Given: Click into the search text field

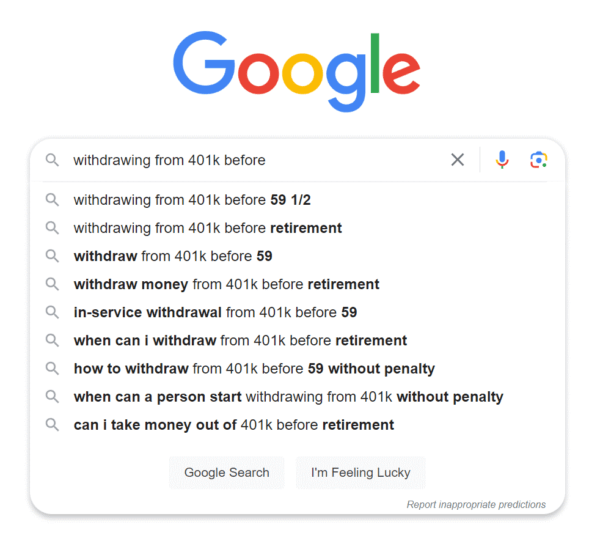Looking at the screenshot, I should (250, 160).
